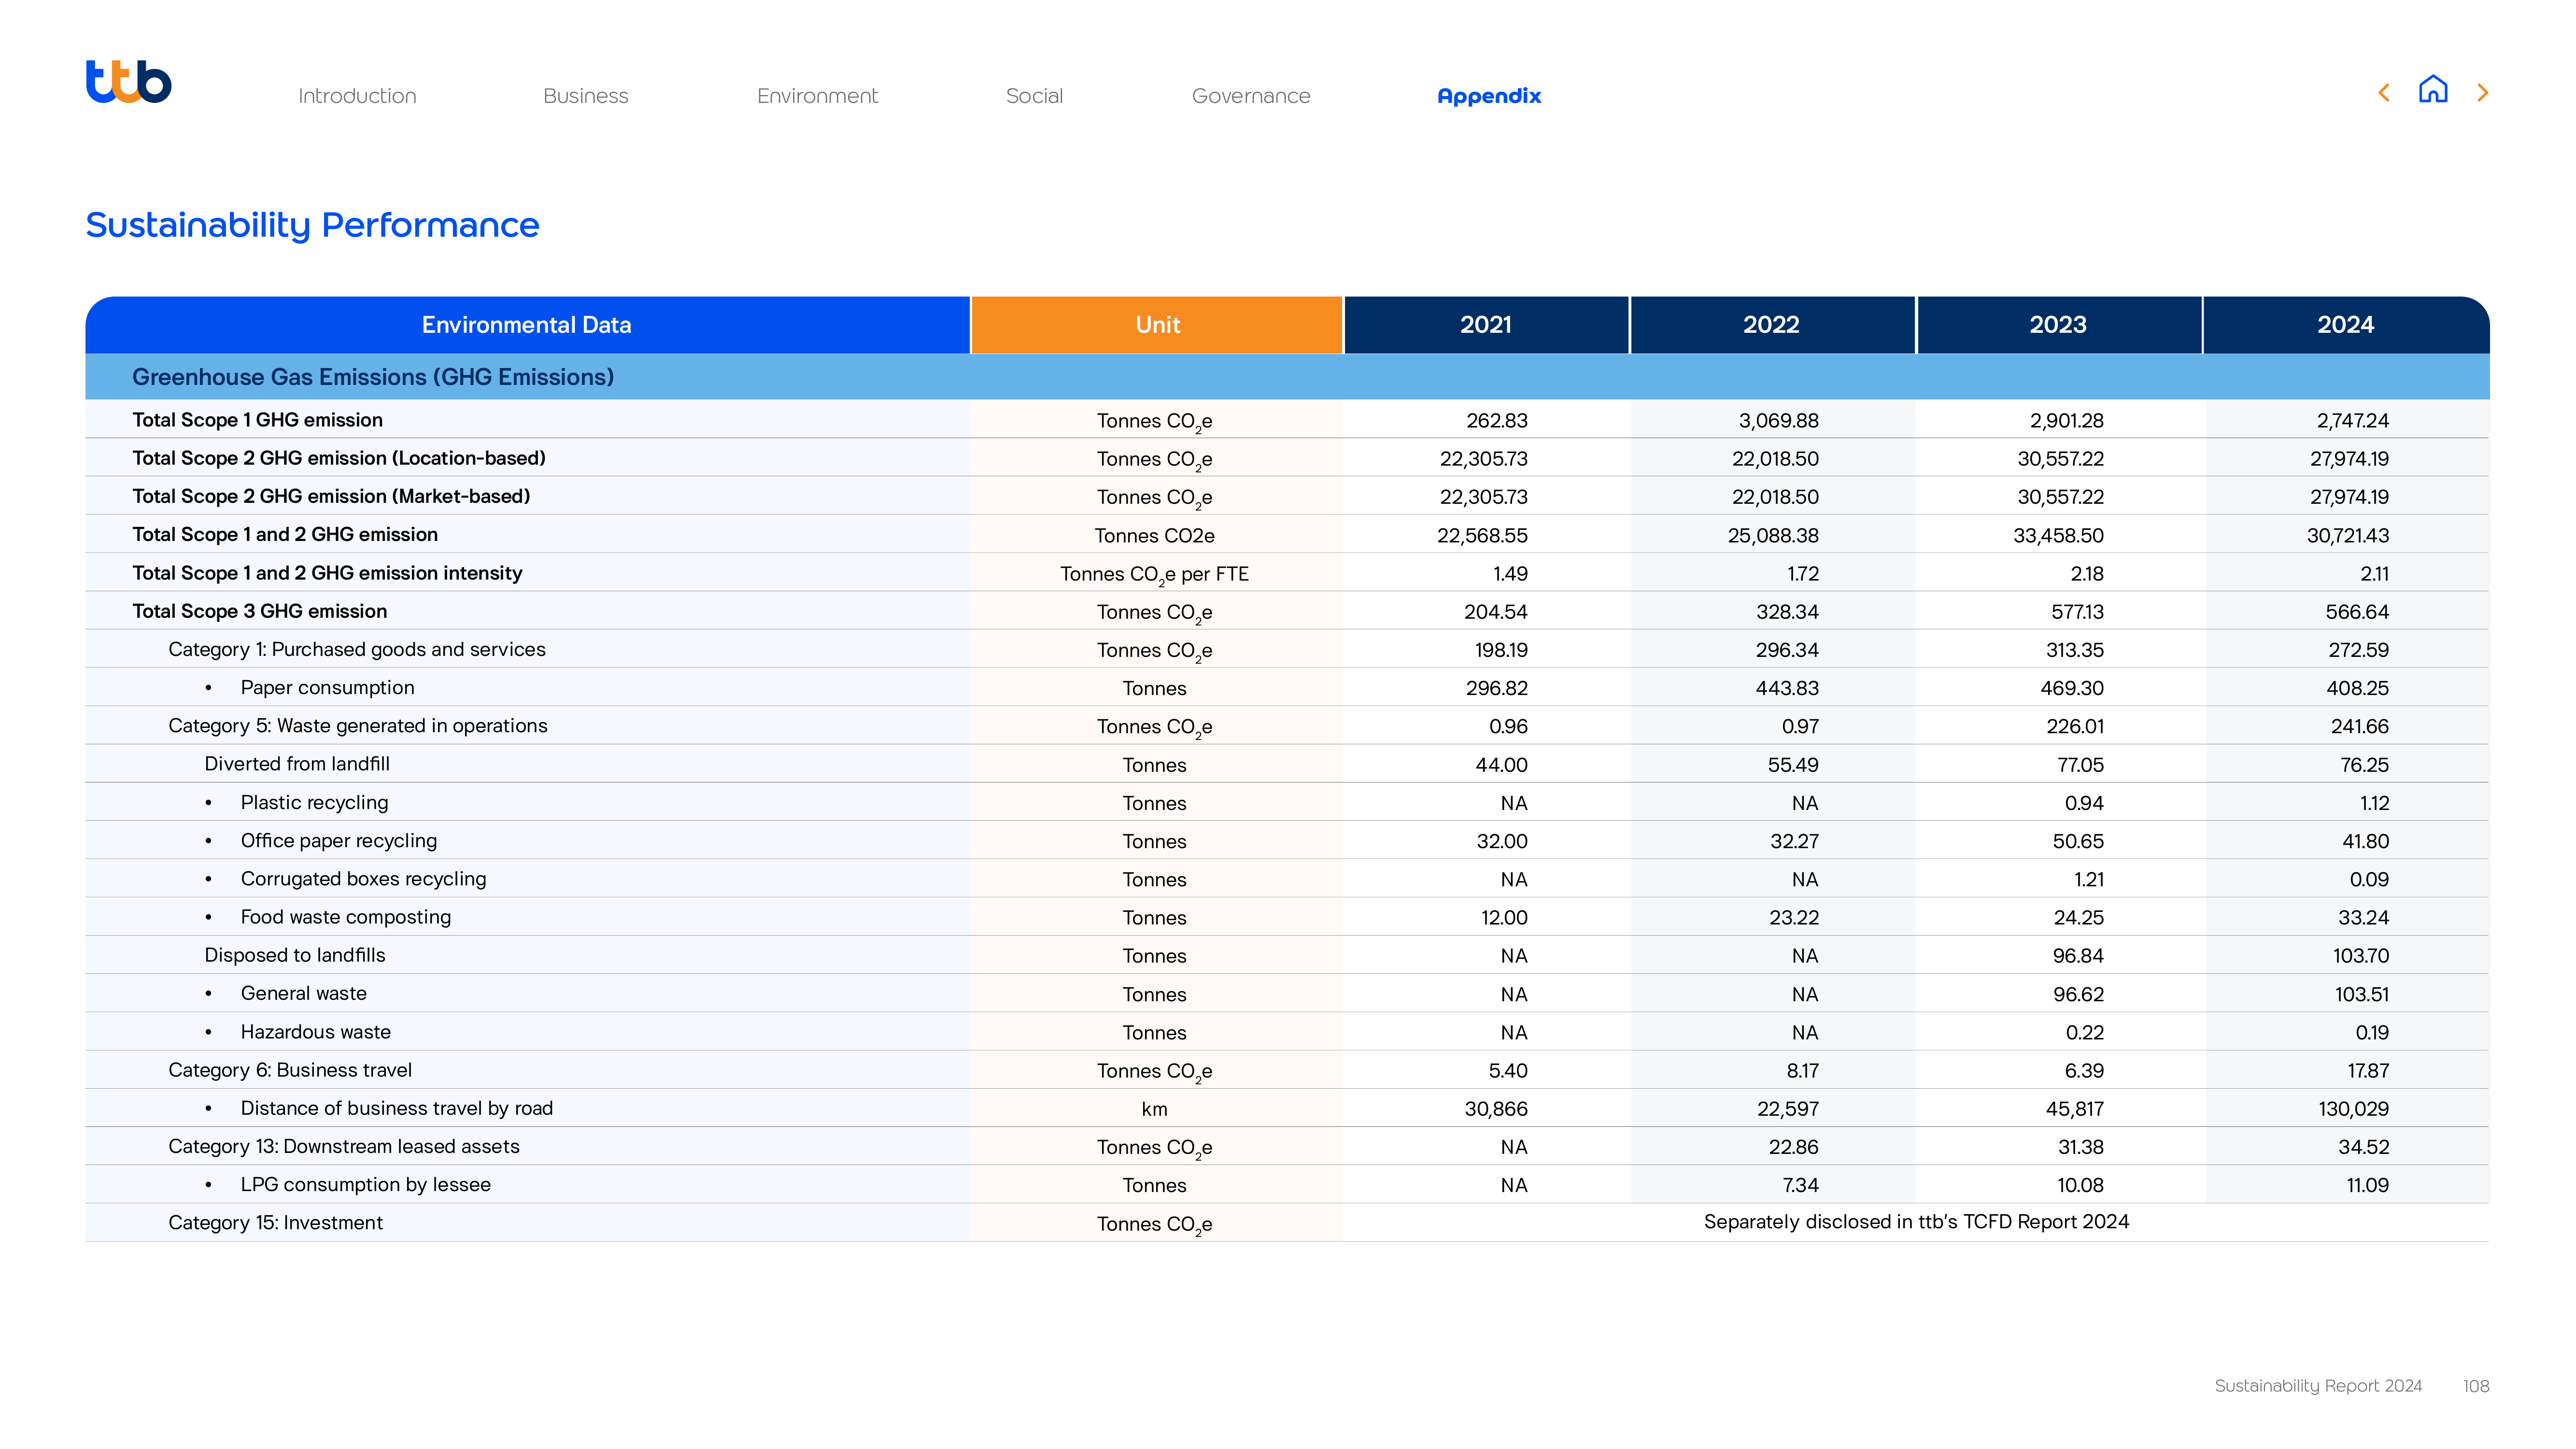This screenshot has height=1449, width=2576.
Task: Select the Greenhouse Gas Emissions section row
Action: click(x=1288, y=377)
